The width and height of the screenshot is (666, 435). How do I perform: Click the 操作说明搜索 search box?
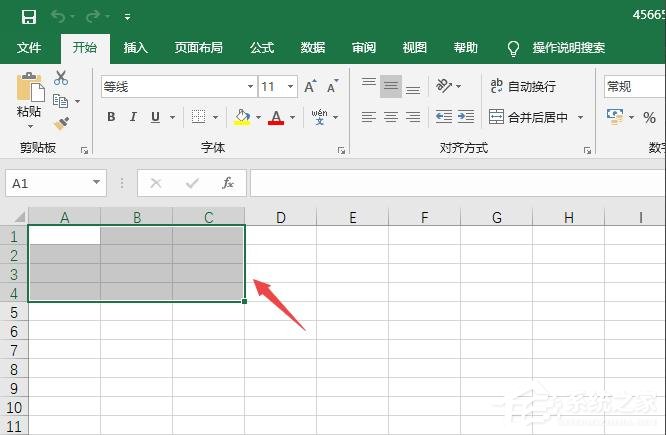click(569, 48)
